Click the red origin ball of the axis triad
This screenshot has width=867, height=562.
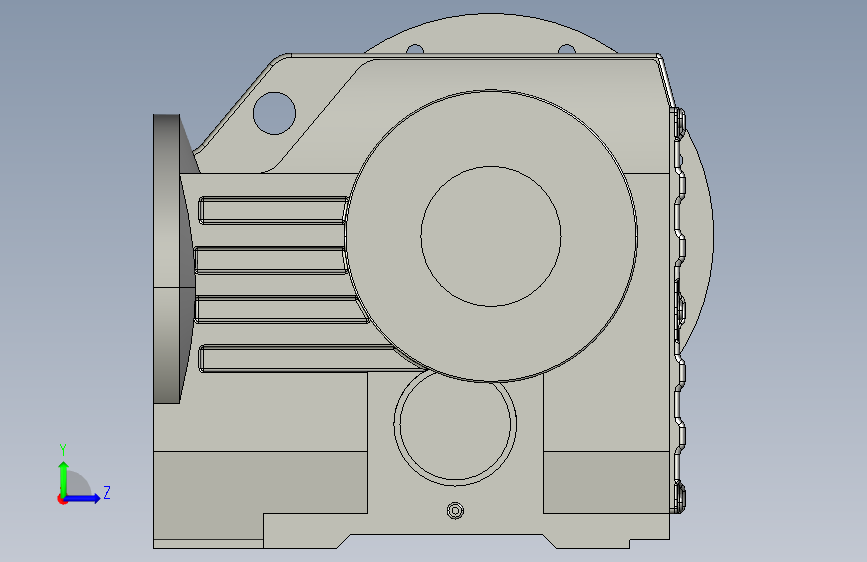[62, 499]
